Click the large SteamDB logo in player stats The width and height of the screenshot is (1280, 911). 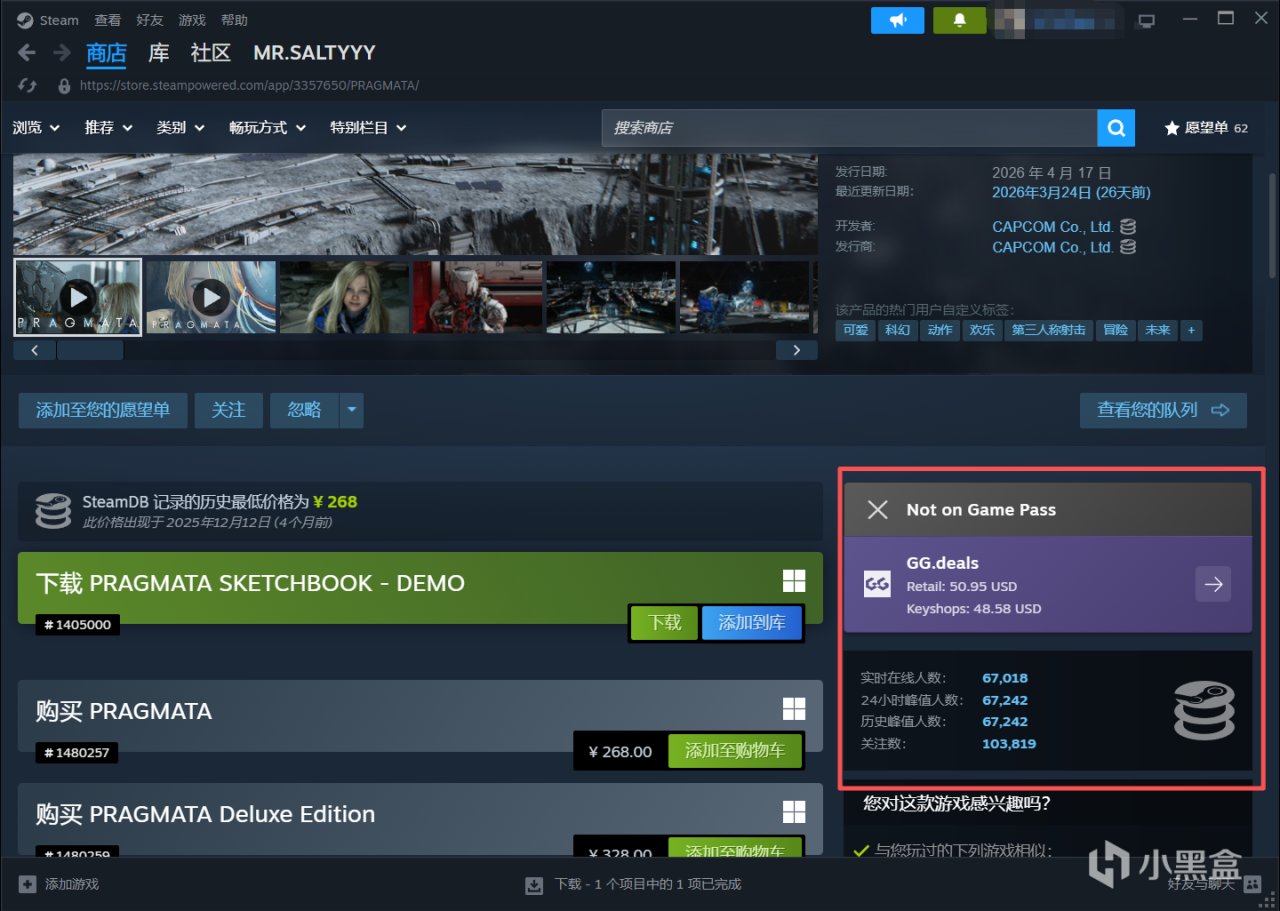click(1204, 710)
